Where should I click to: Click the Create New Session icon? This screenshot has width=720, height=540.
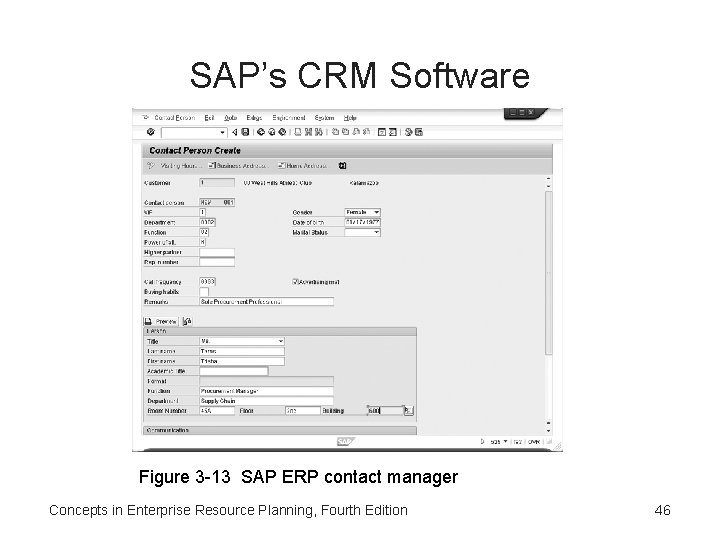point(382,132)
